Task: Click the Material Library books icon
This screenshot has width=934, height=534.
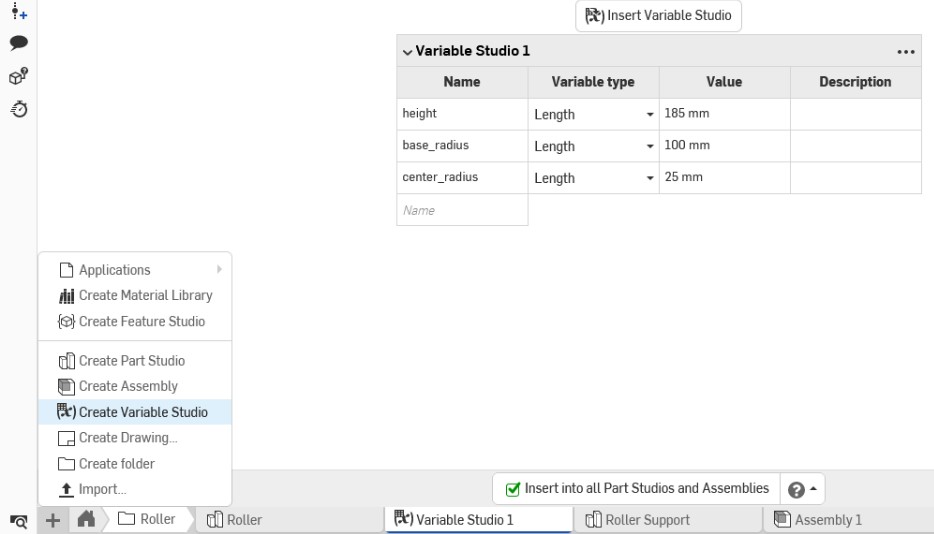Action: (x=66, y=296)
